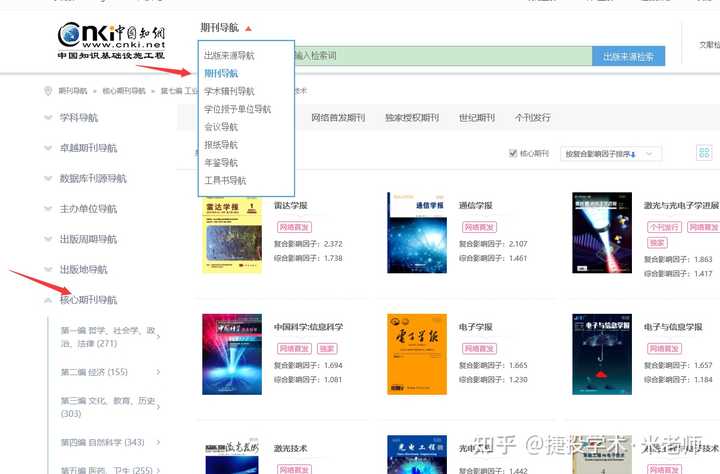Image resolution: width=720 pixels, height=474 pixels.
Task: Click the 出版来源检索 search button
Action: click(628, 56)
